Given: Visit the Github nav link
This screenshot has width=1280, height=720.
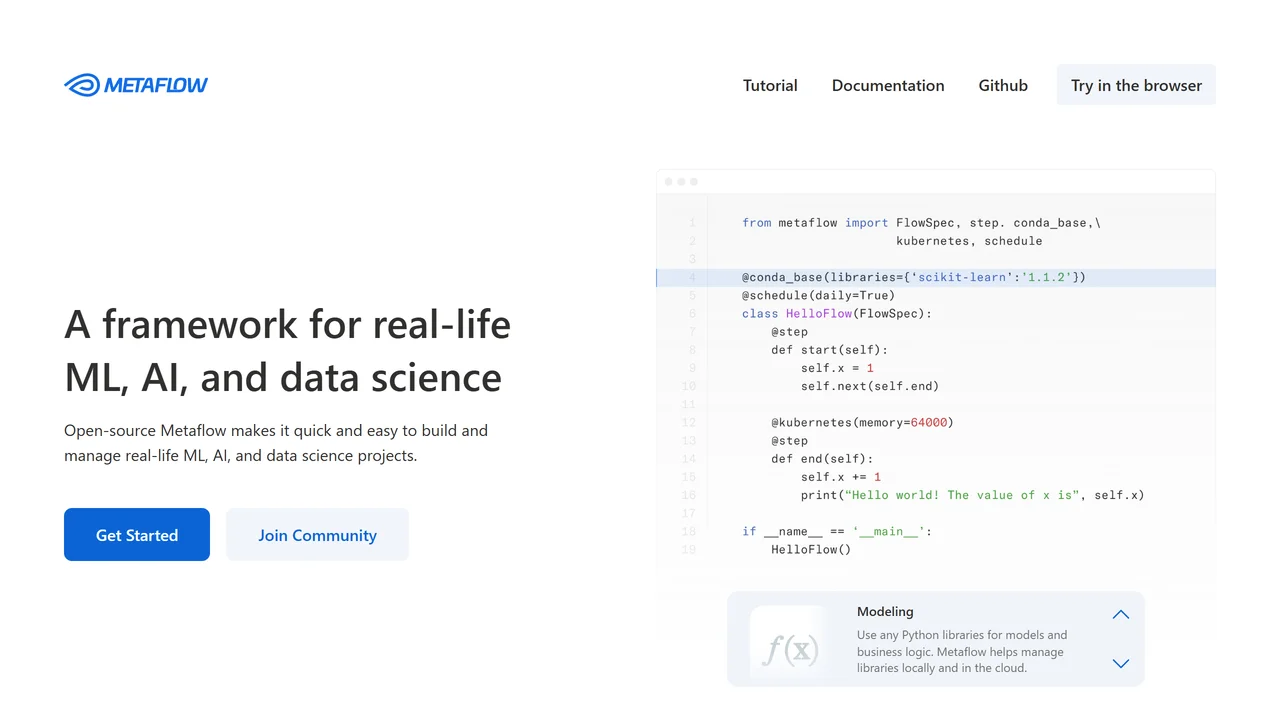Looking at the screenshot, I should [x=1003, y=85].
